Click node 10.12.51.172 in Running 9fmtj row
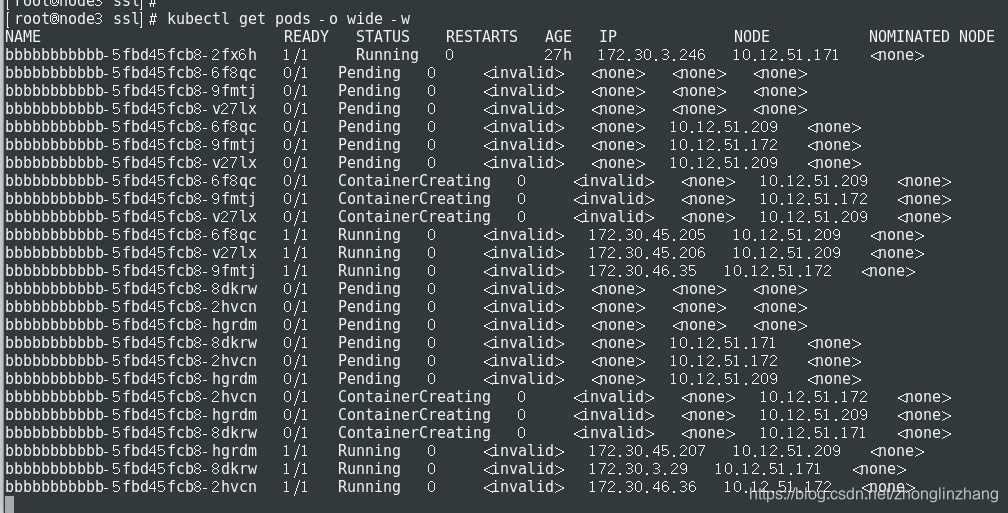Image resolution: width=1008 pixels, height=513 pixels. [777, 271]
